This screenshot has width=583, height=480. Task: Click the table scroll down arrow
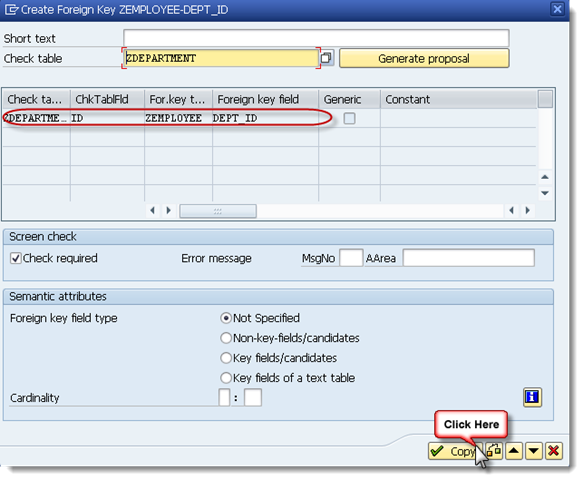[x=545, y=193]
